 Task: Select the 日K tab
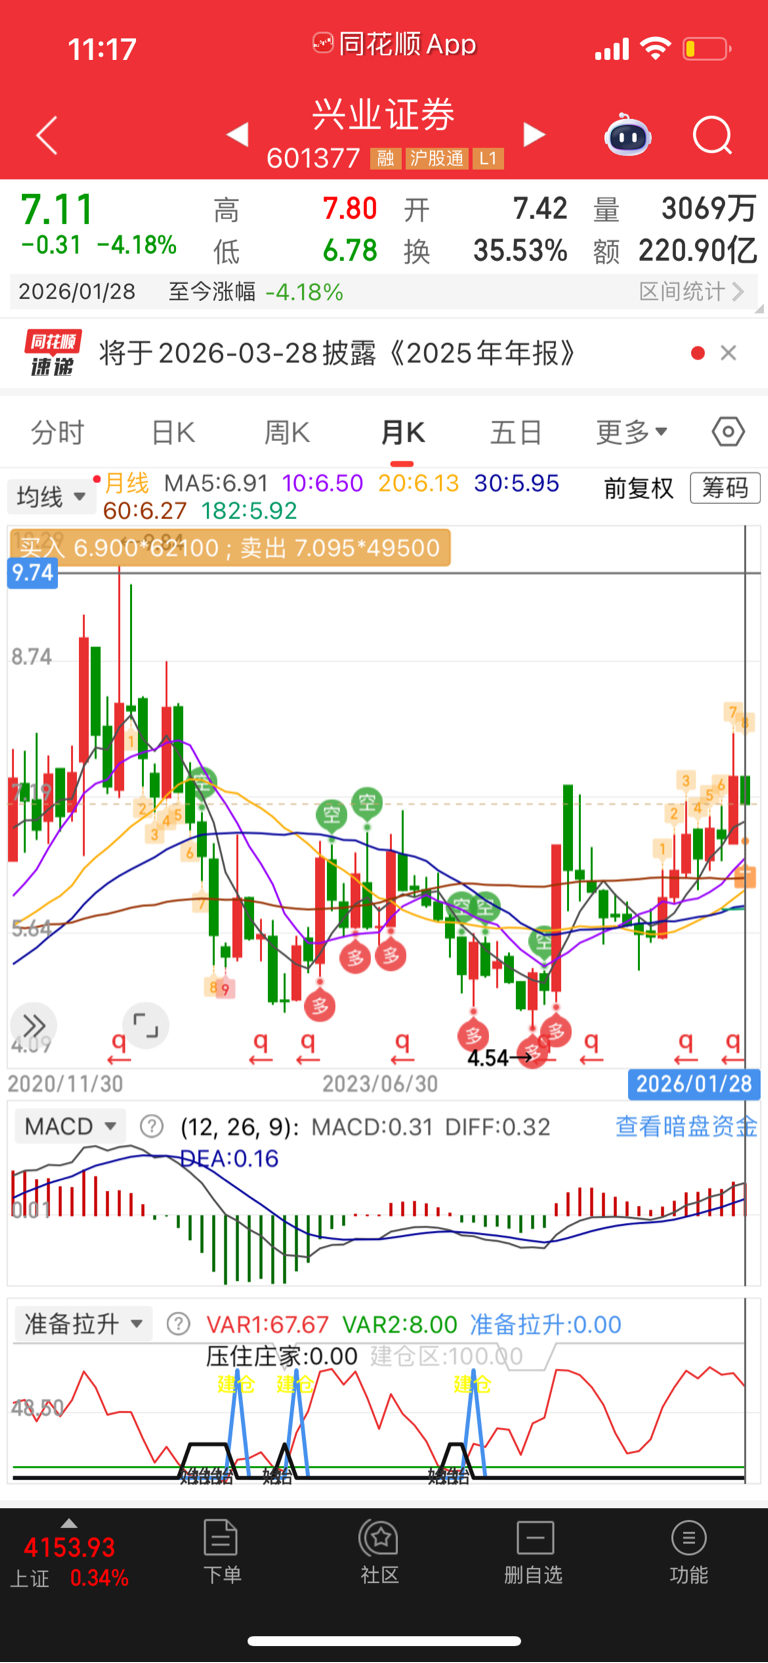[x=173, y=433]
